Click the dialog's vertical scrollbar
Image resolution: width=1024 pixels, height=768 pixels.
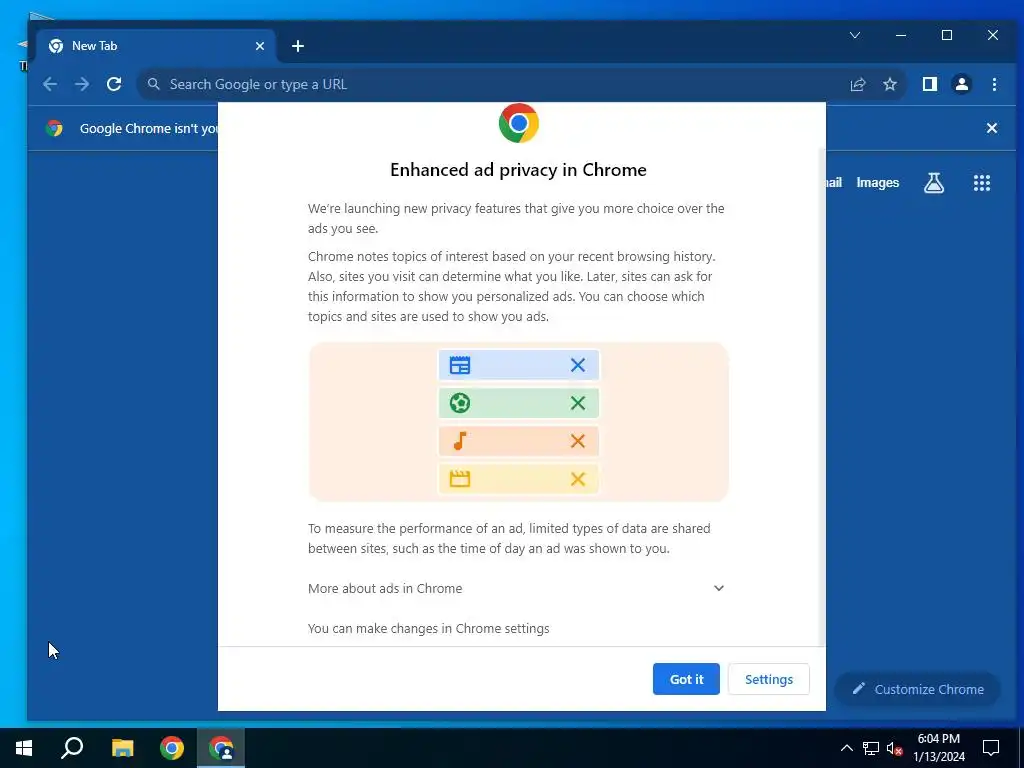[x=822, y=395]
